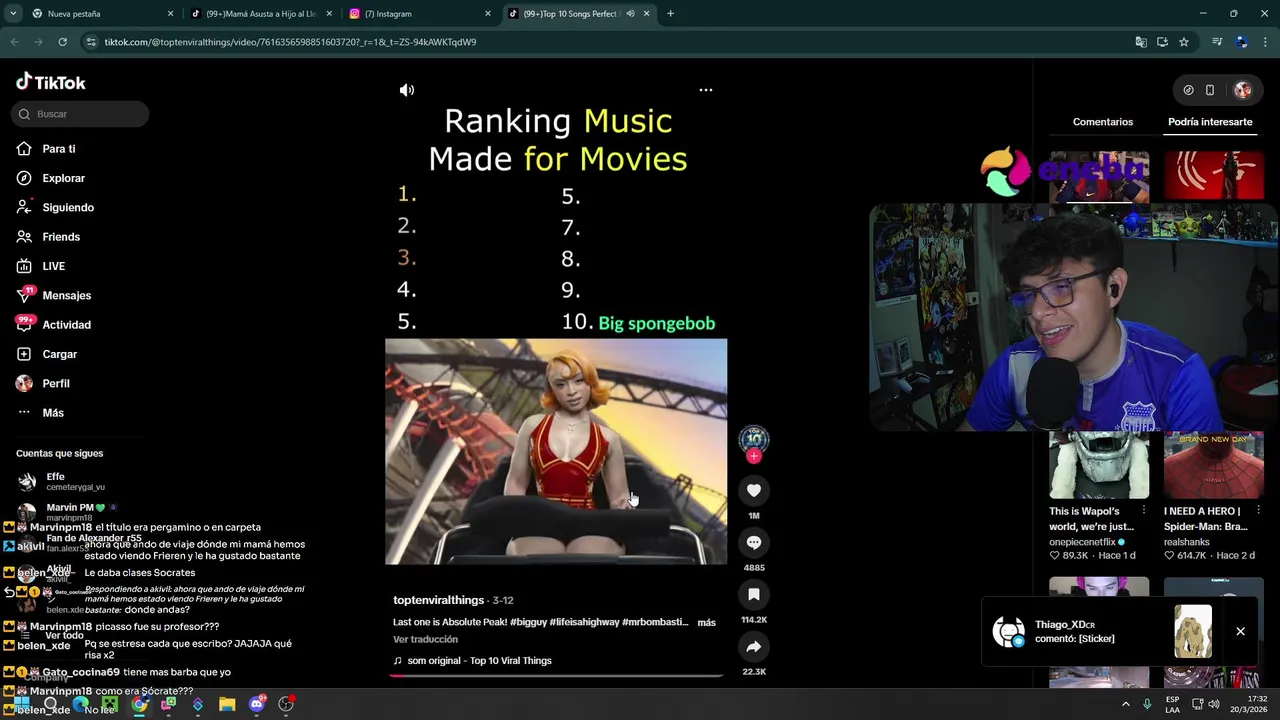Image resolution: width=1280 pixels, height=720 pixels.
Task: Open OBS Studio from the taskbar
Action: pos(286,705)
